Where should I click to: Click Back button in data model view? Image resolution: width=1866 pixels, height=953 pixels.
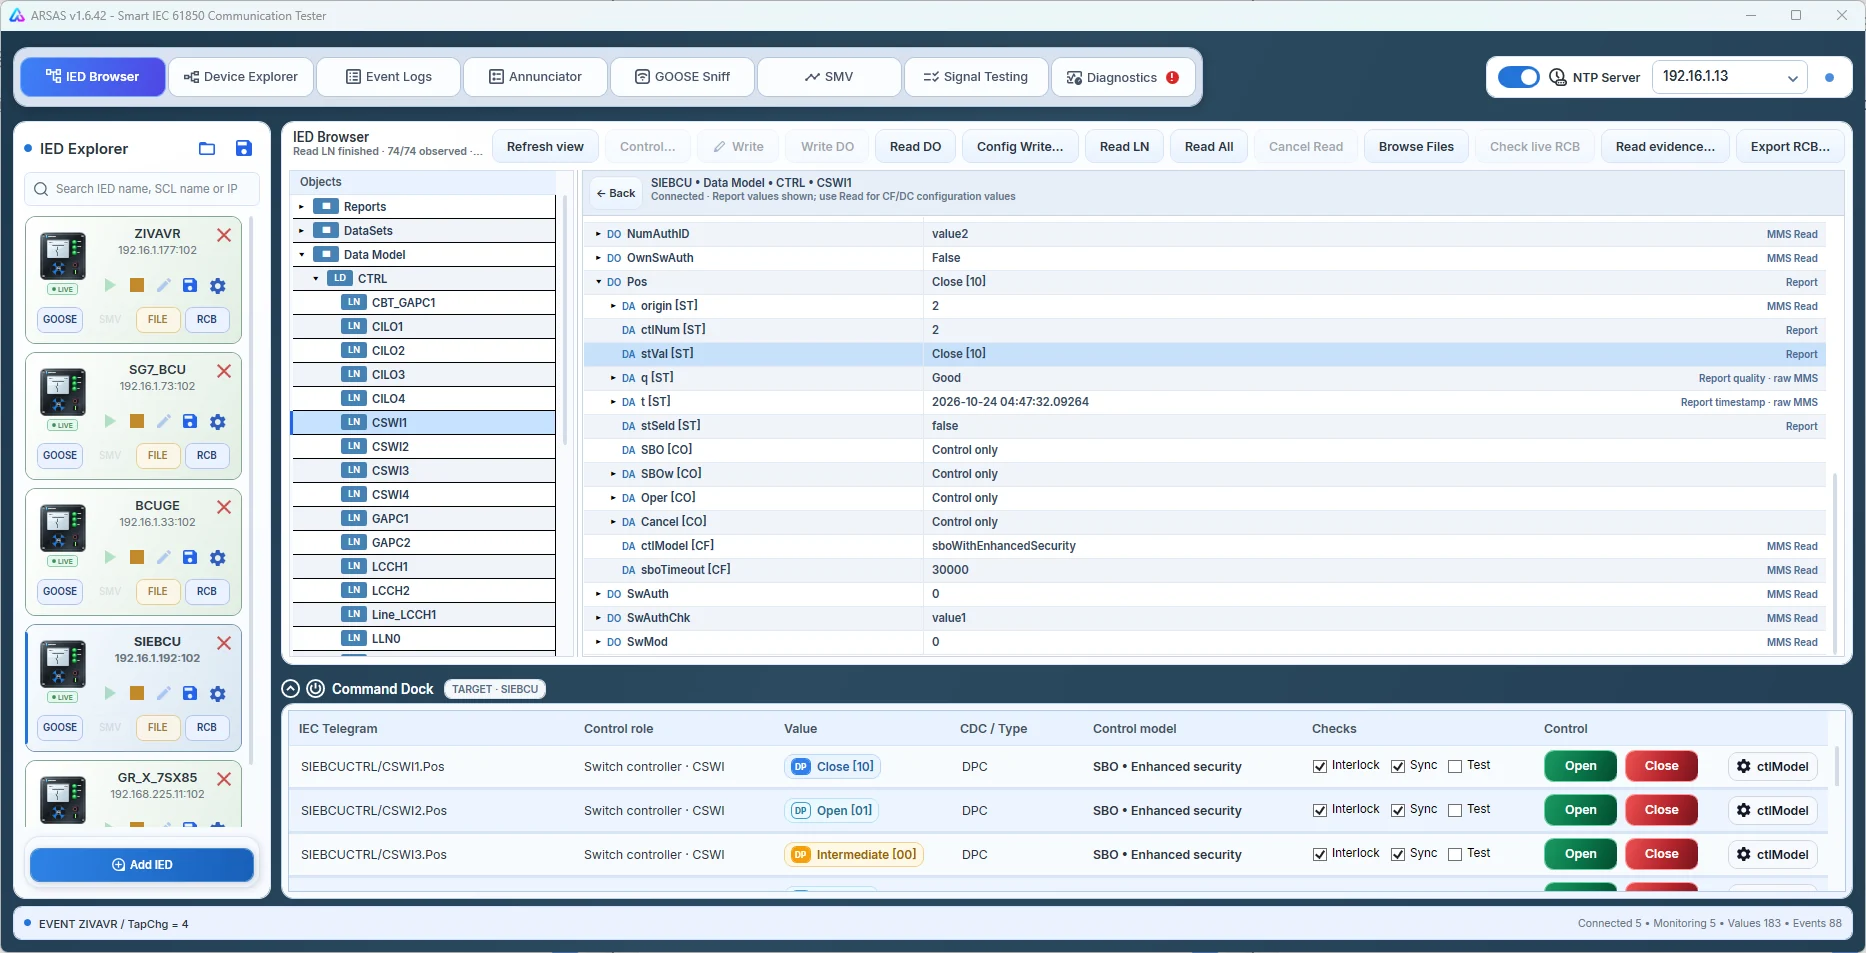[x=616, y=194]
